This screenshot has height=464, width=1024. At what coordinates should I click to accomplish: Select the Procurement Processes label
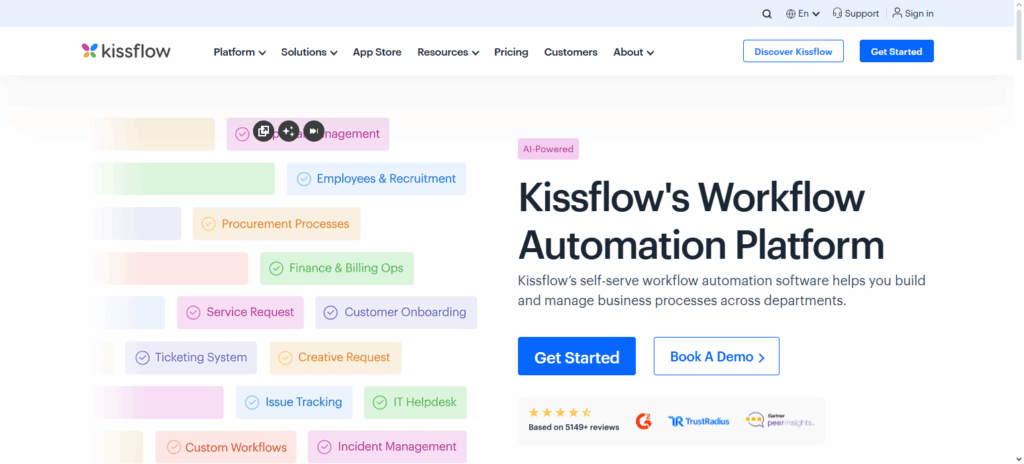(x=285, y=224)
